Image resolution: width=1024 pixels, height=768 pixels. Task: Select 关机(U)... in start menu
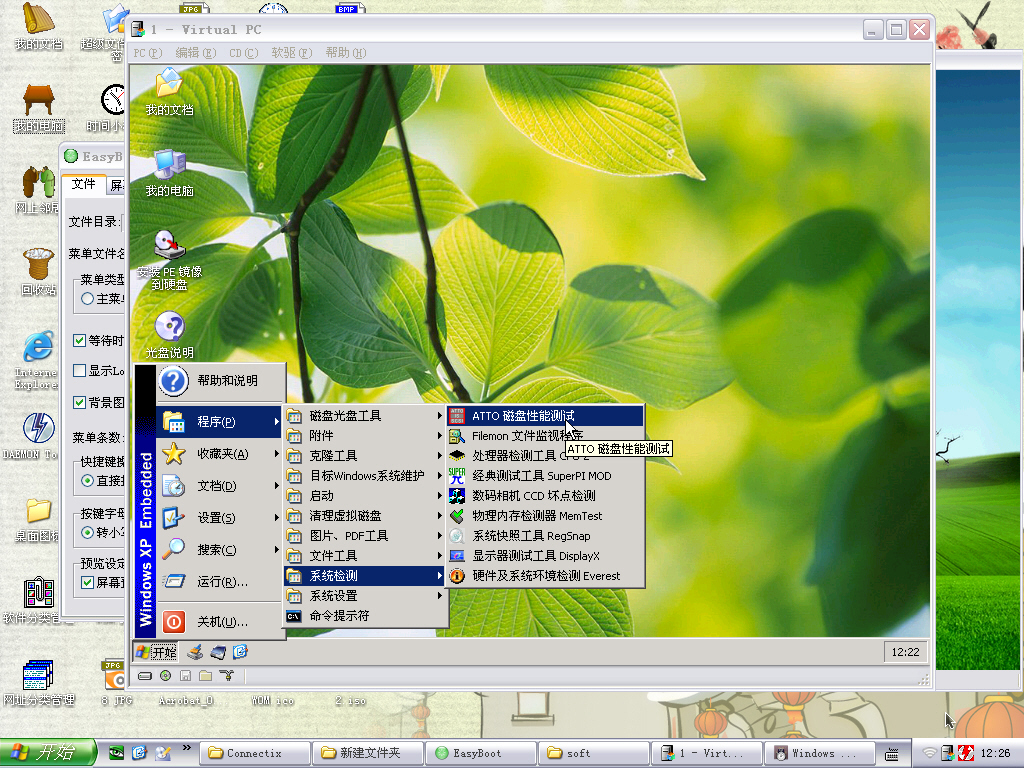click(221, 622)
